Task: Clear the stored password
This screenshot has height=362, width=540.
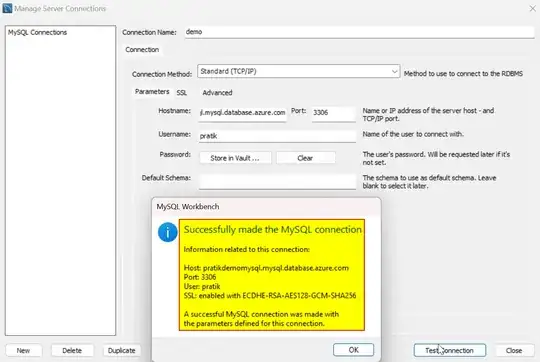Action: coord(305,158)
